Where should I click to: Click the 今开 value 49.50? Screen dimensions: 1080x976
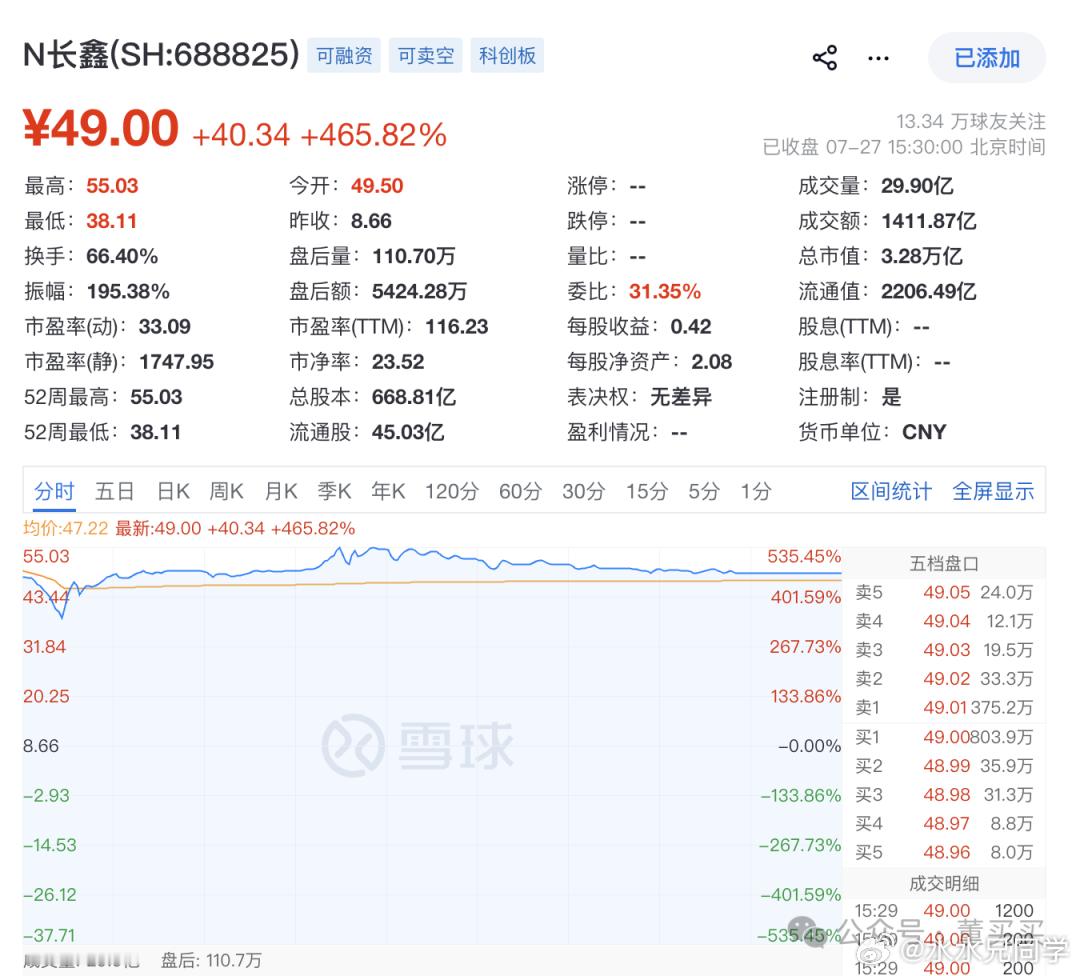click(x=377, y=186)
